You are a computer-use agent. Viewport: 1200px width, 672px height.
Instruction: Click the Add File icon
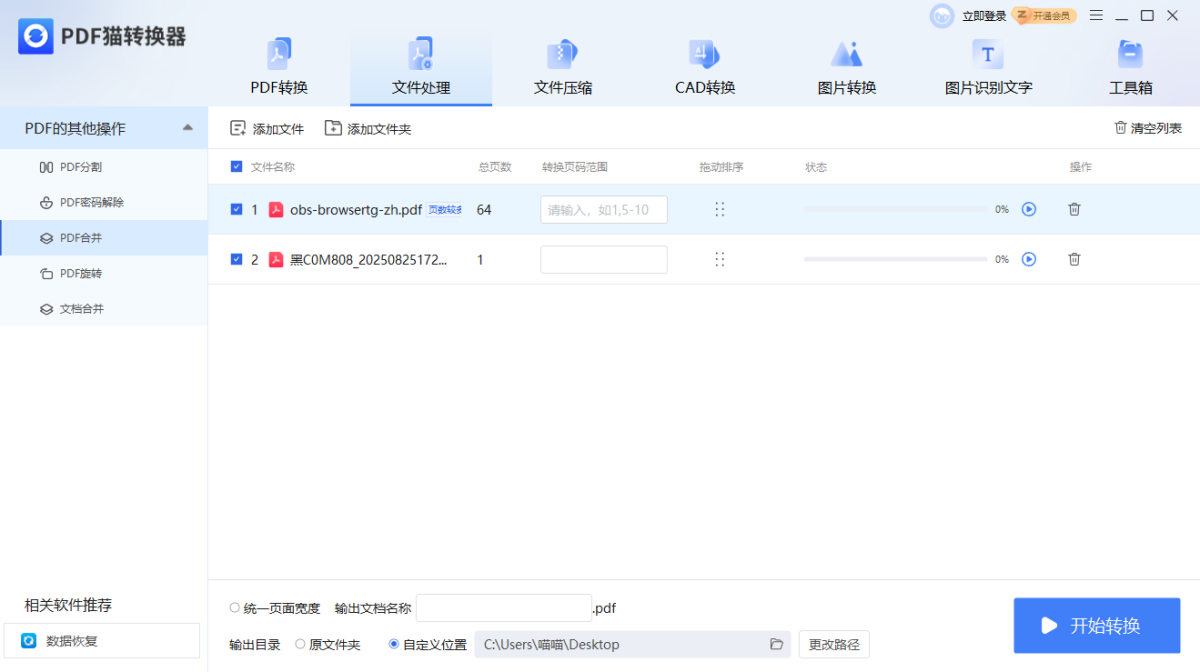(238, 128)
